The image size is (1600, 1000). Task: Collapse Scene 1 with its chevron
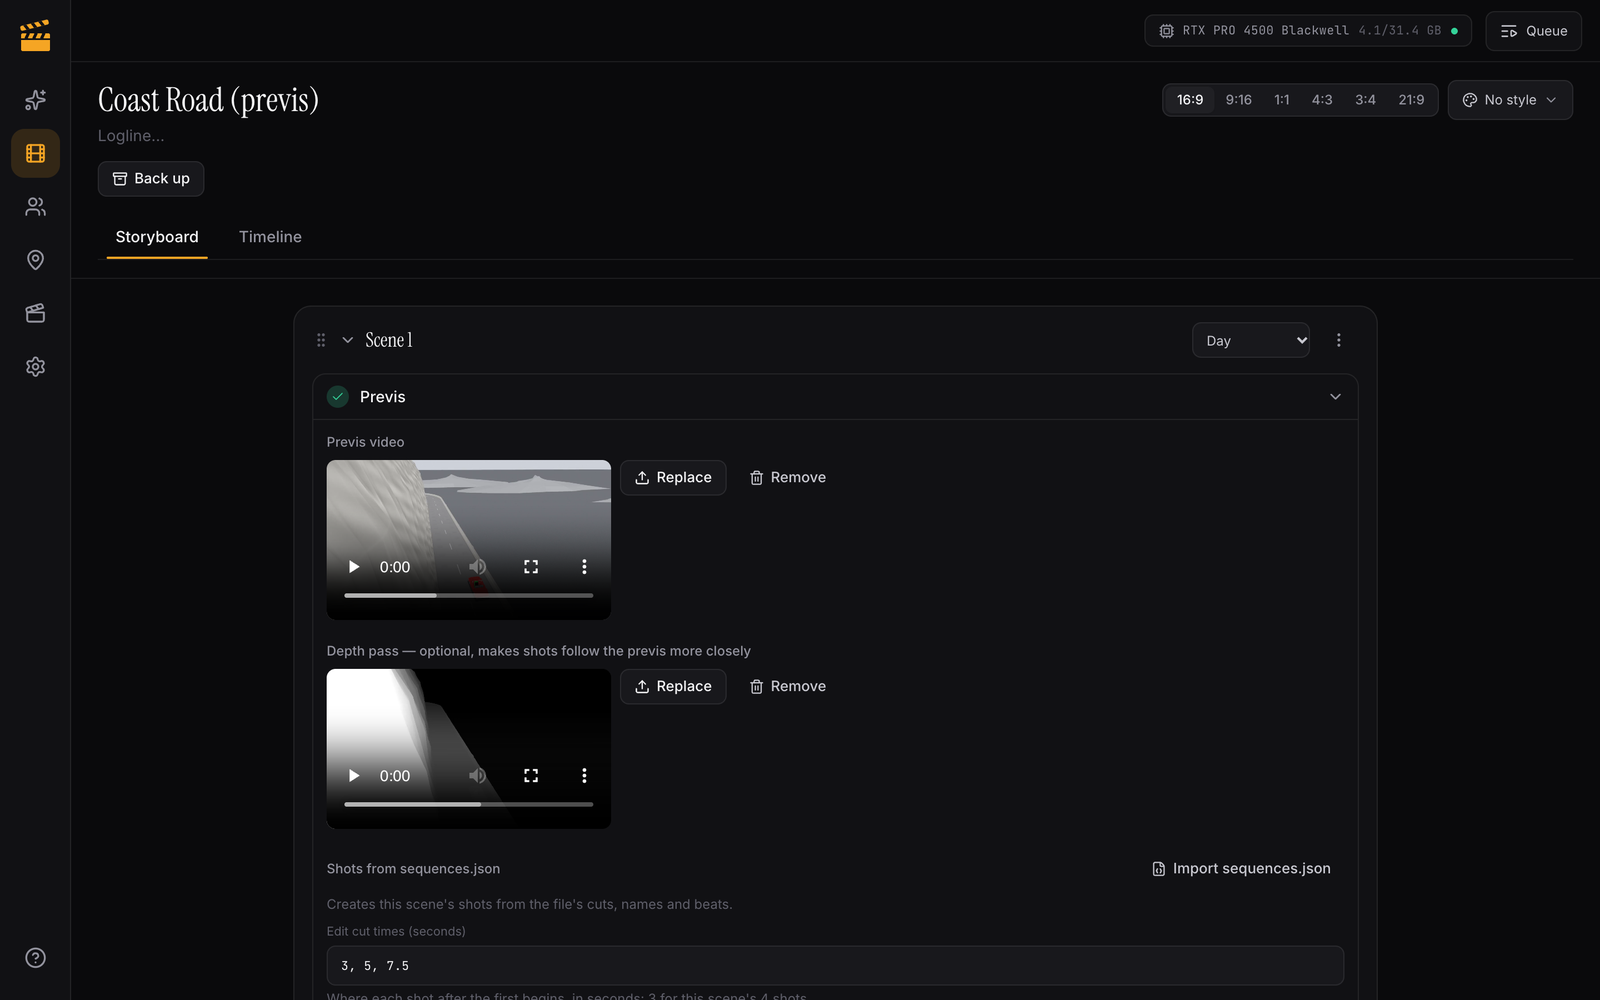point(348,340)
